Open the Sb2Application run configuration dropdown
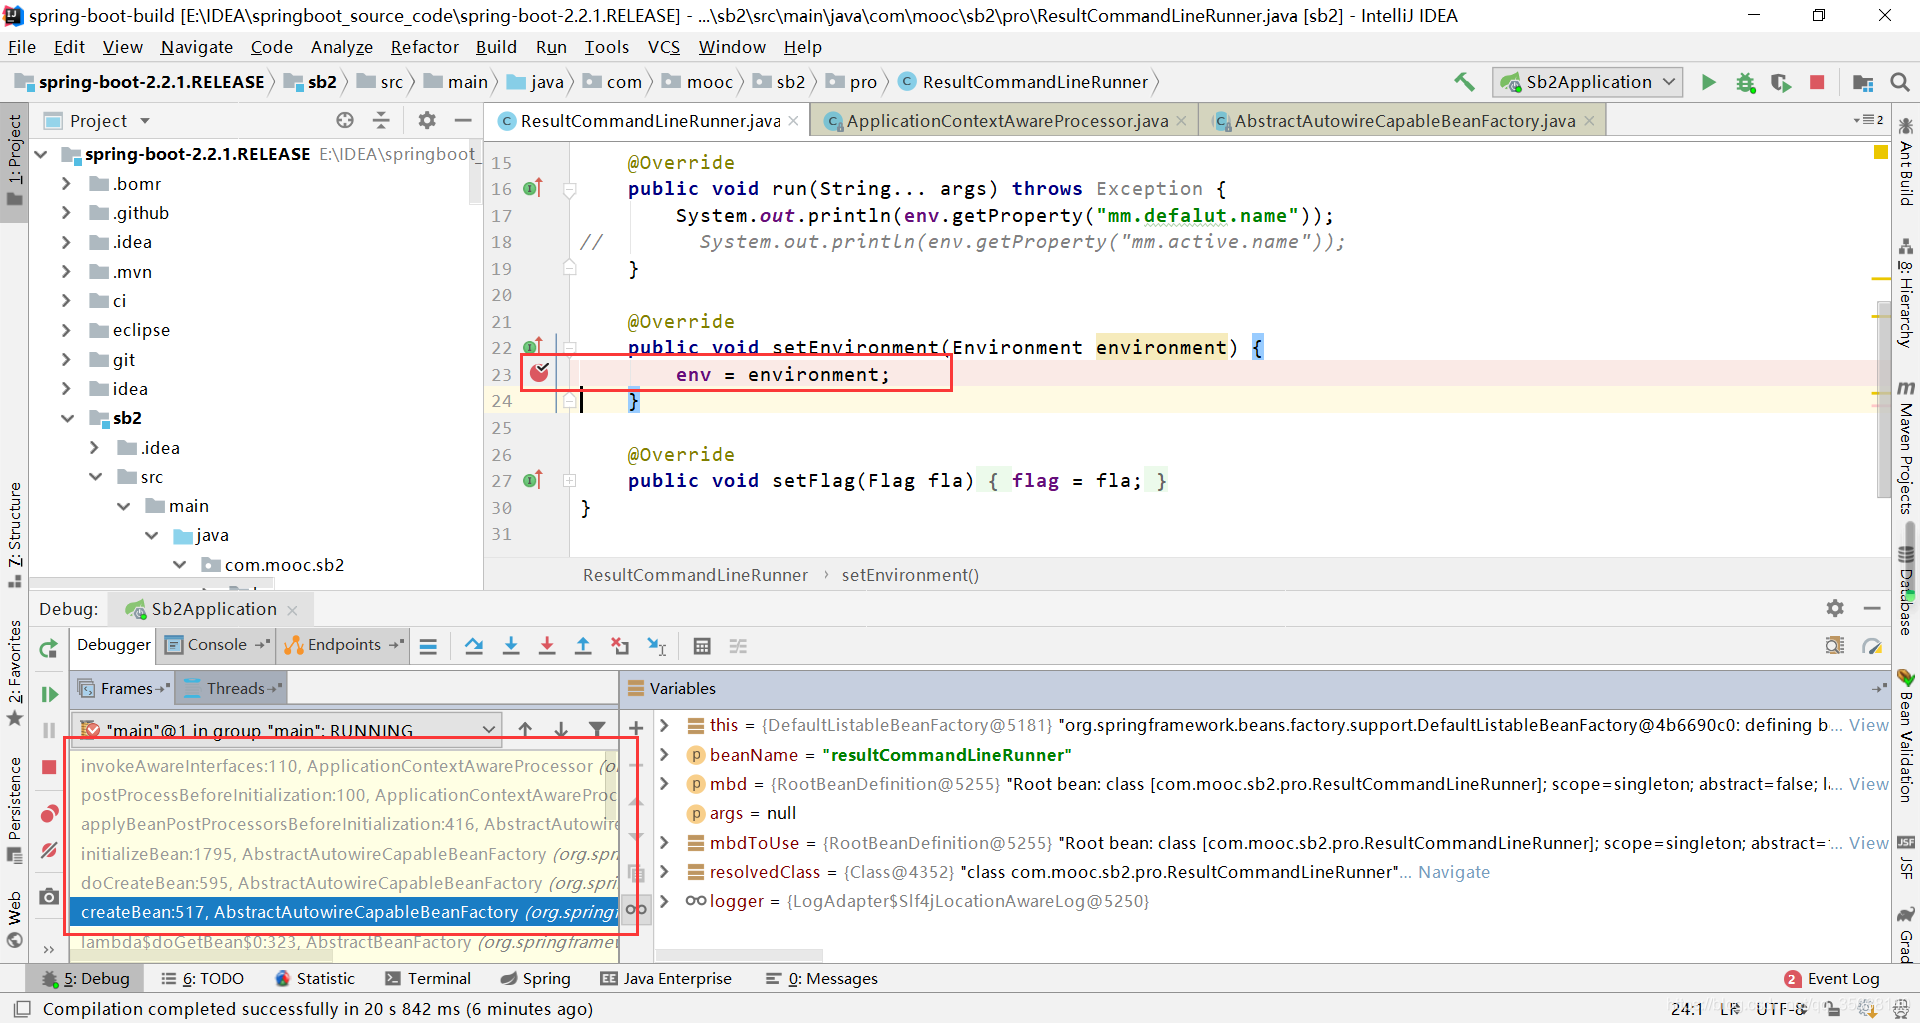The width and height of the screenshot is (1920, 1023). [1588, 82]
